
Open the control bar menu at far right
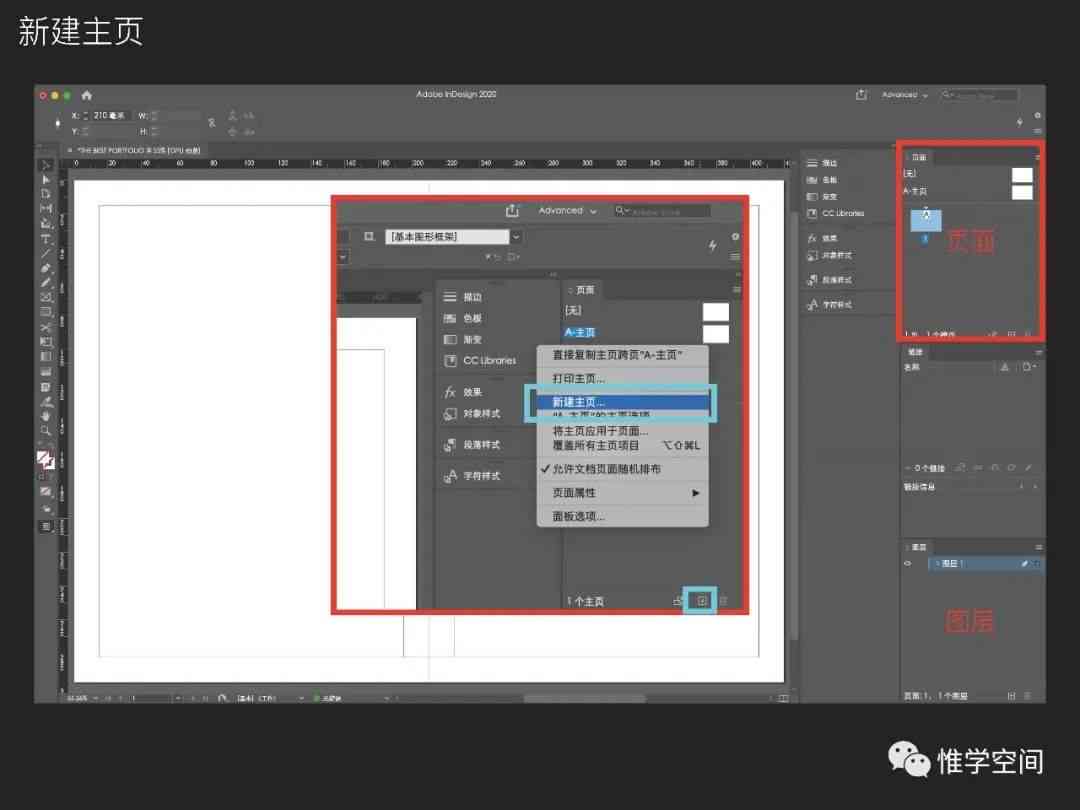click(1037, 131)
